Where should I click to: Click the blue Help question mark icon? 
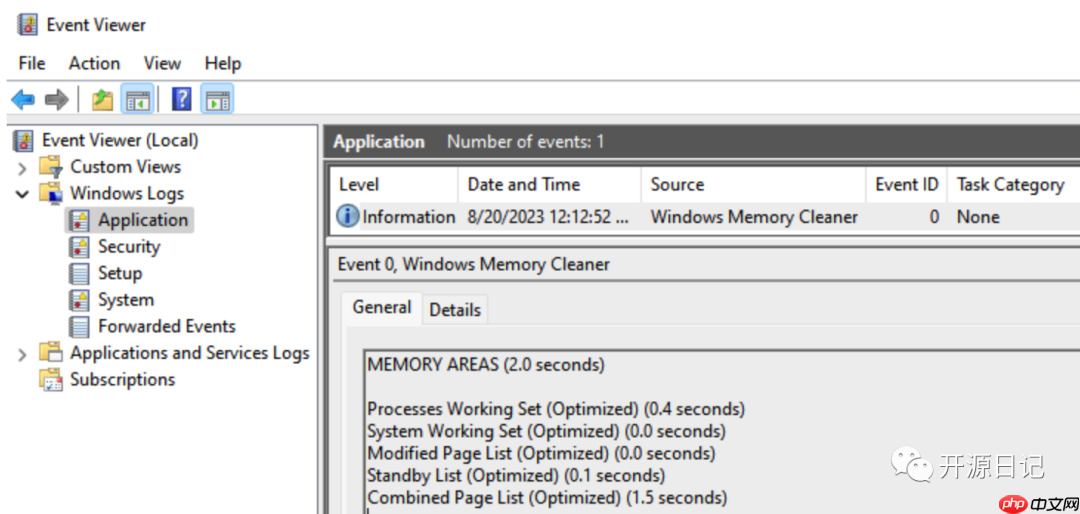tap(181, 100)
